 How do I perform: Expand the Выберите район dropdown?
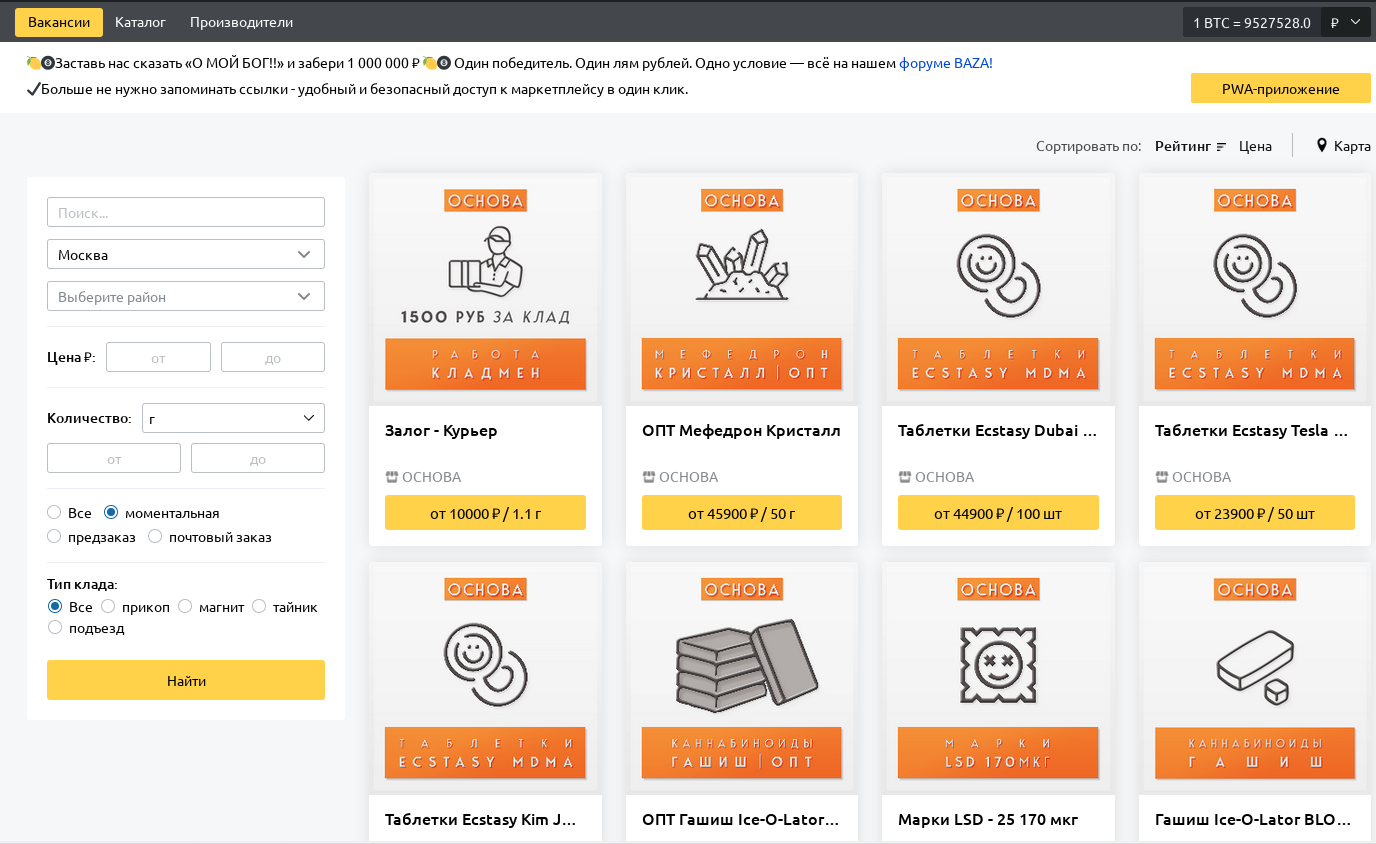point(185,296)
